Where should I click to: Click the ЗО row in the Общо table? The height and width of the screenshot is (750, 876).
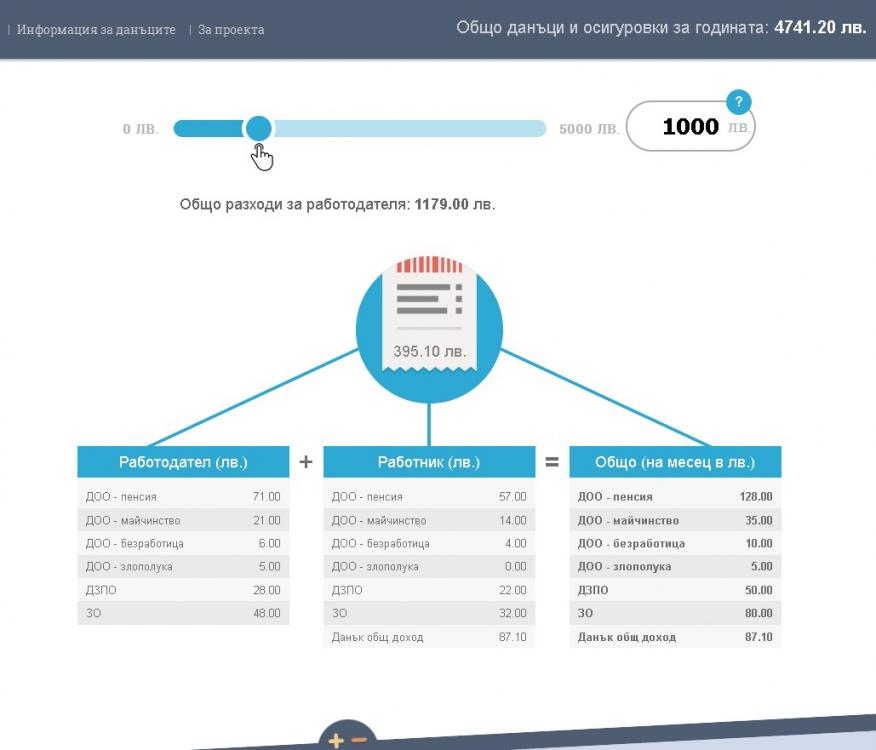click(x=675, y=613)
